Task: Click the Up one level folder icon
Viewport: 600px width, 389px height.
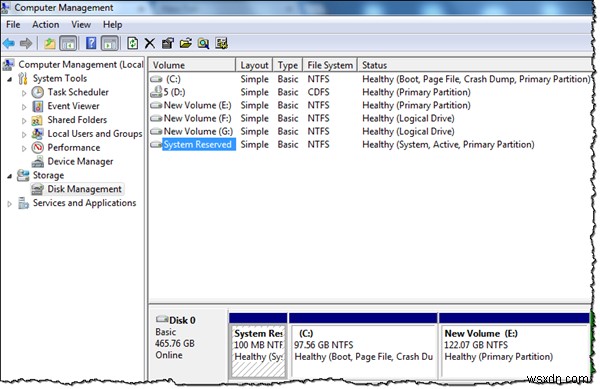Action: (x=49, y=44)
